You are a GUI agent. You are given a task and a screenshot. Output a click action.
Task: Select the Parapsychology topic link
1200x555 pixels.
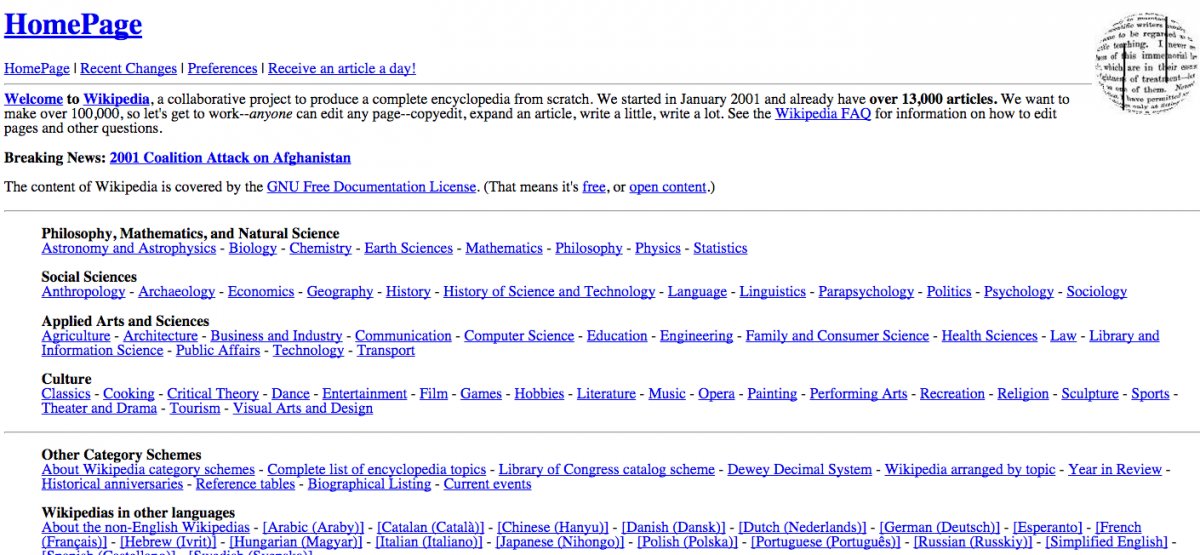click(x=866, y=292)
